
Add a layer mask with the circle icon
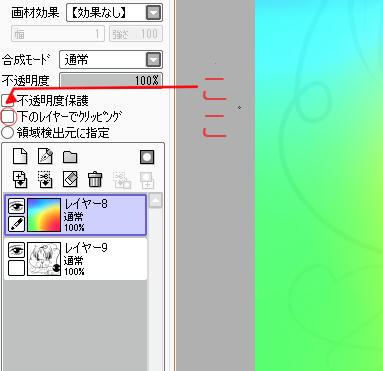coord(147,157)
